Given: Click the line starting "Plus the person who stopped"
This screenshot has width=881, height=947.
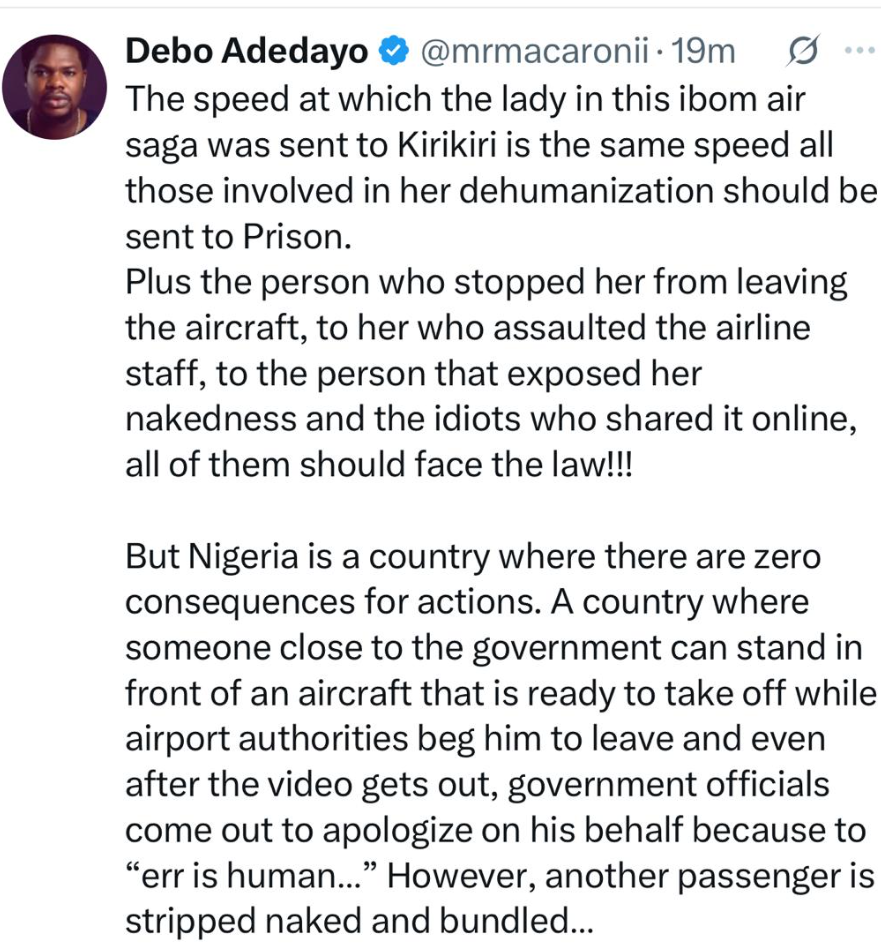Looking at the screenshot, I should [x=487, y=284].
